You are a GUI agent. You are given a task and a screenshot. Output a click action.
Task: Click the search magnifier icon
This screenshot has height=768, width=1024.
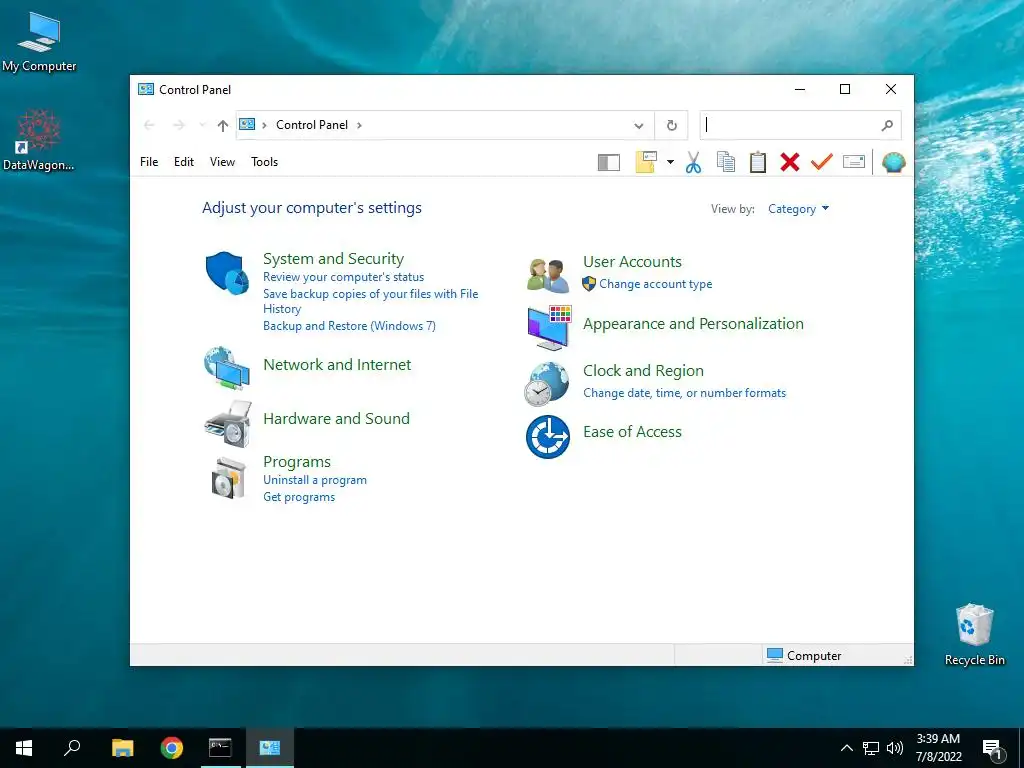point(887,125)
